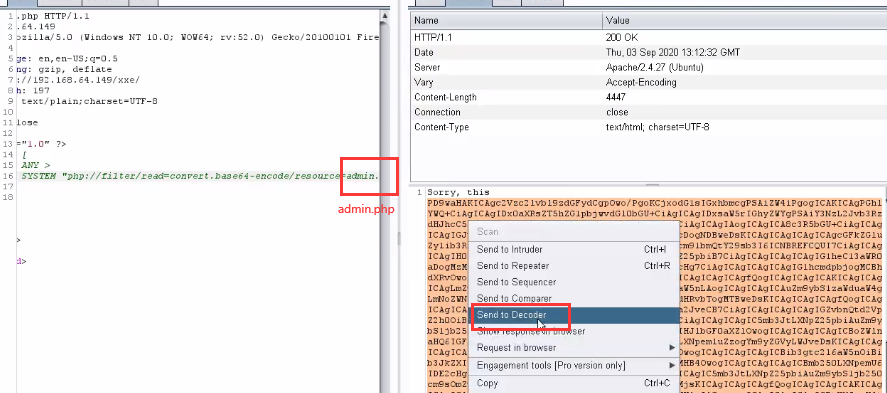Click the Date header row name
Screen dimensions: 887x393
(506, 53)
